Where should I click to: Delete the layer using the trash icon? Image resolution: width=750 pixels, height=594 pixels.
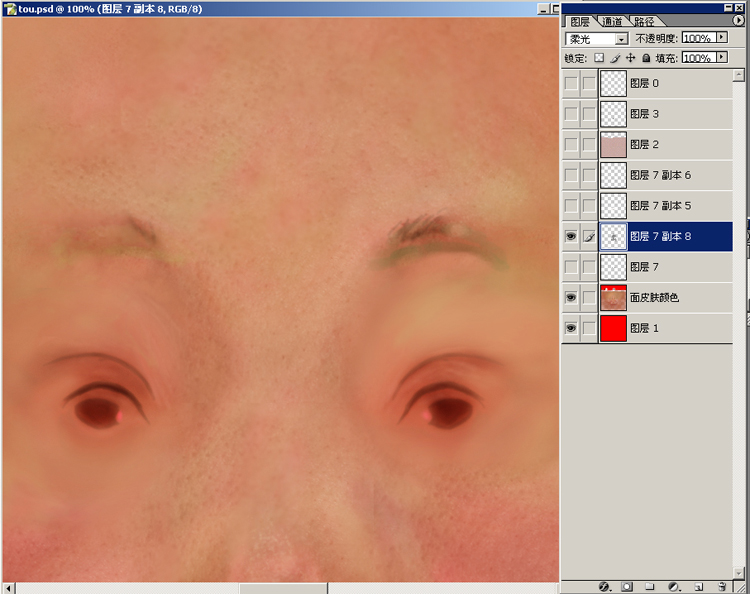pyautogui.click(x=722, y=586)
